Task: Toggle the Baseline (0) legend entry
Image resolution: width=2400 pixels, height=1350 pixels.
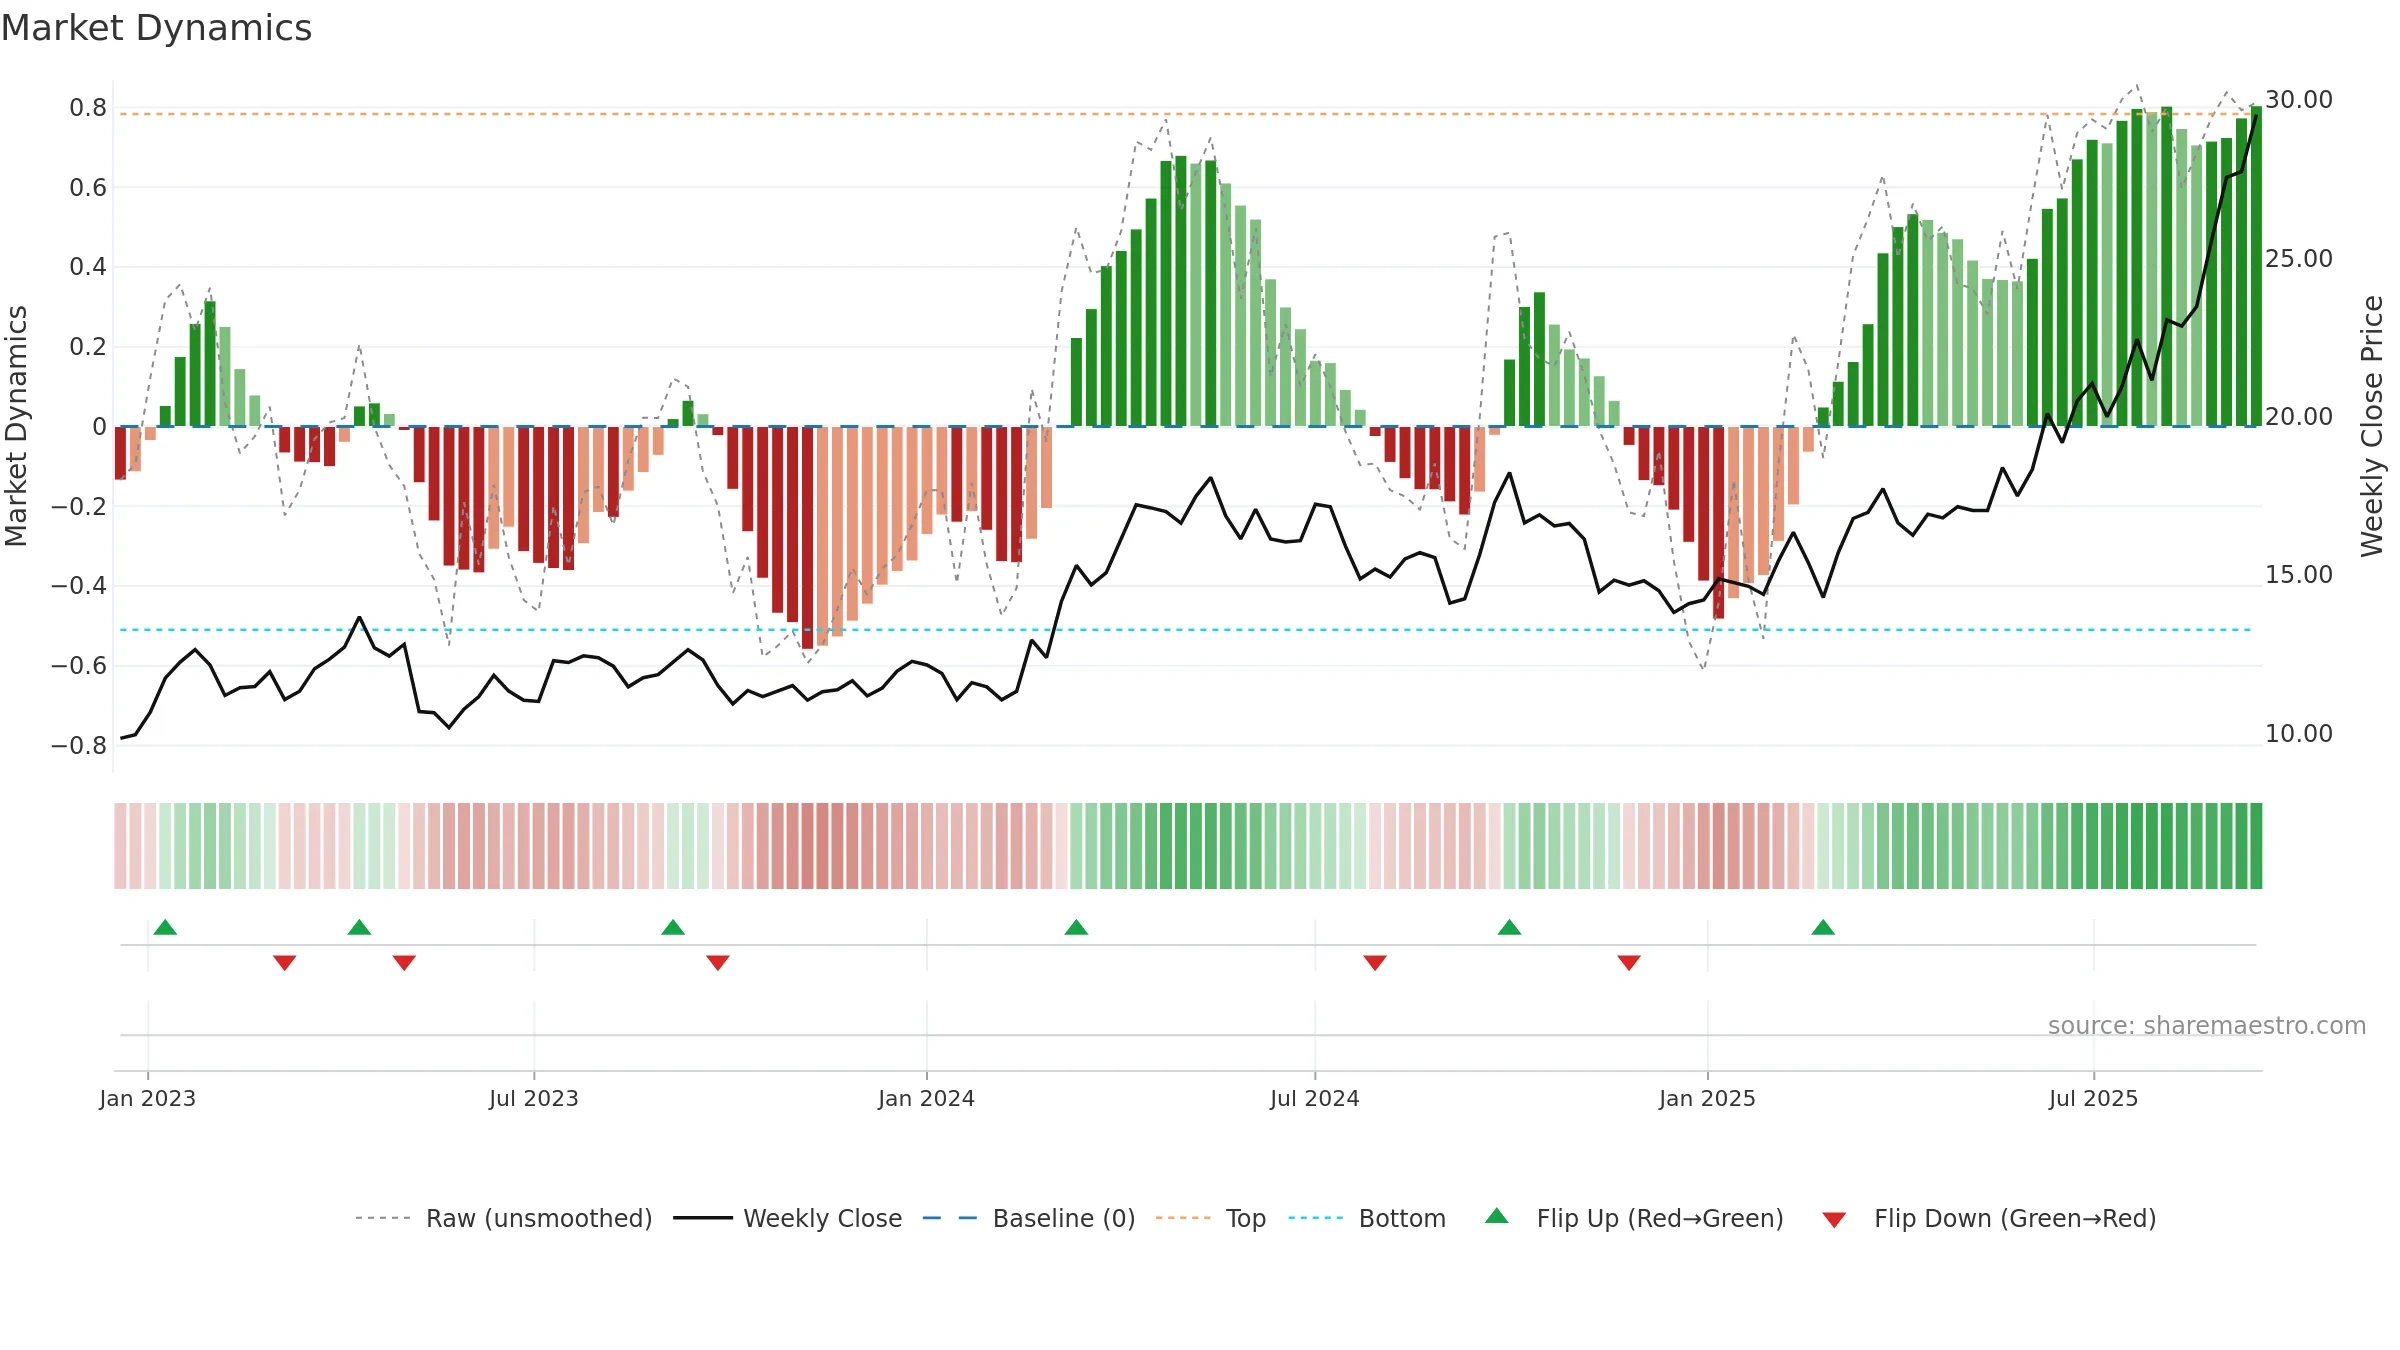Action: (x=1064, y=1218)
